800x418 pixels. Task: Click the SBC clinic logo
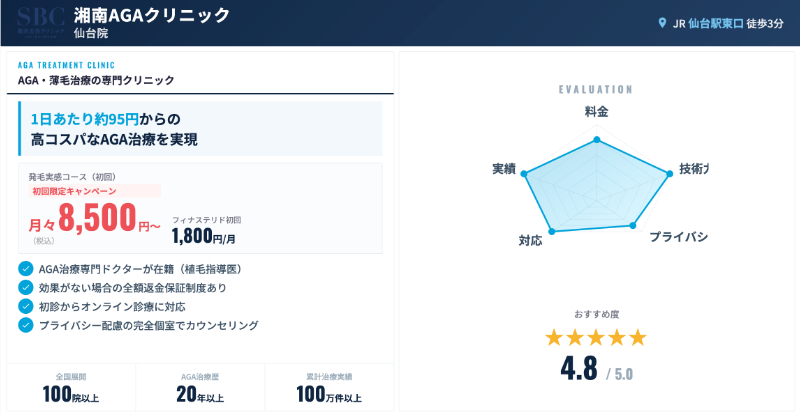point(41,20)
